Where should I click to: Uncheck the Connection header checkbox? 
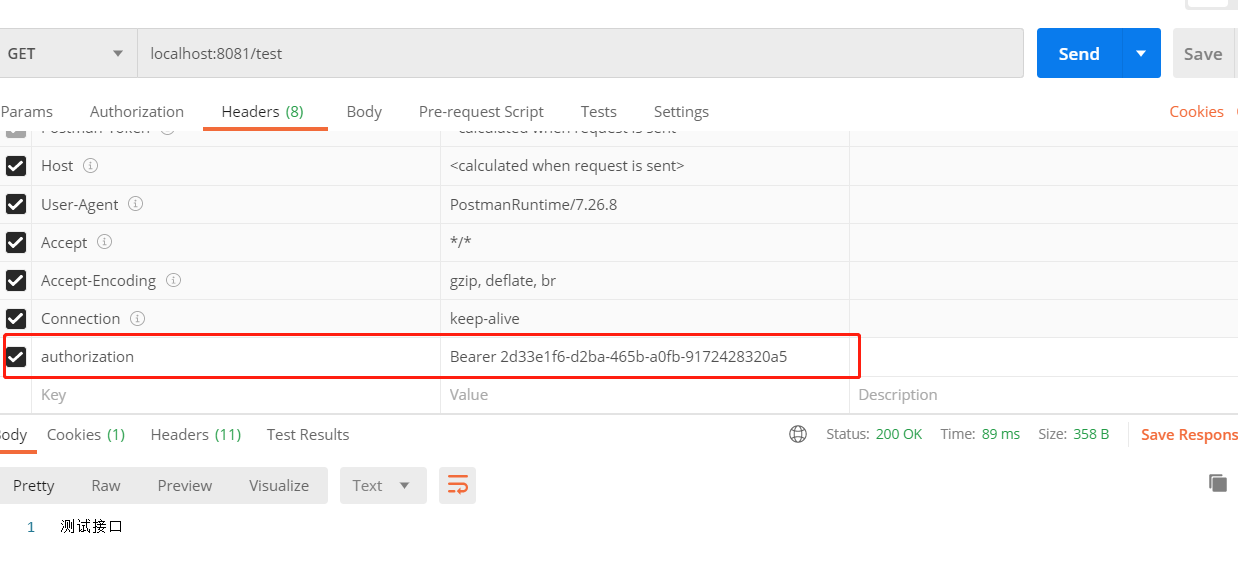(x=16, y=318)
